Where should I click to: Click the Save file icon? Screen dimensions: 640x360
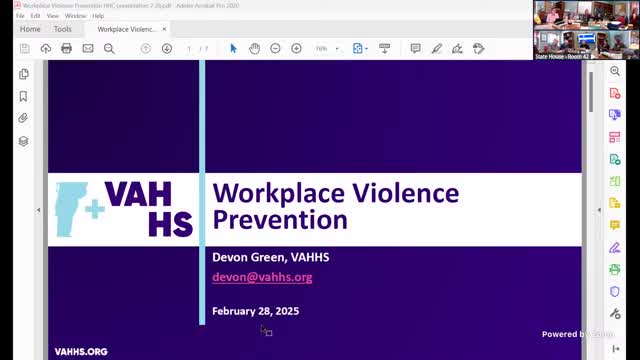[x=24, y=49]
